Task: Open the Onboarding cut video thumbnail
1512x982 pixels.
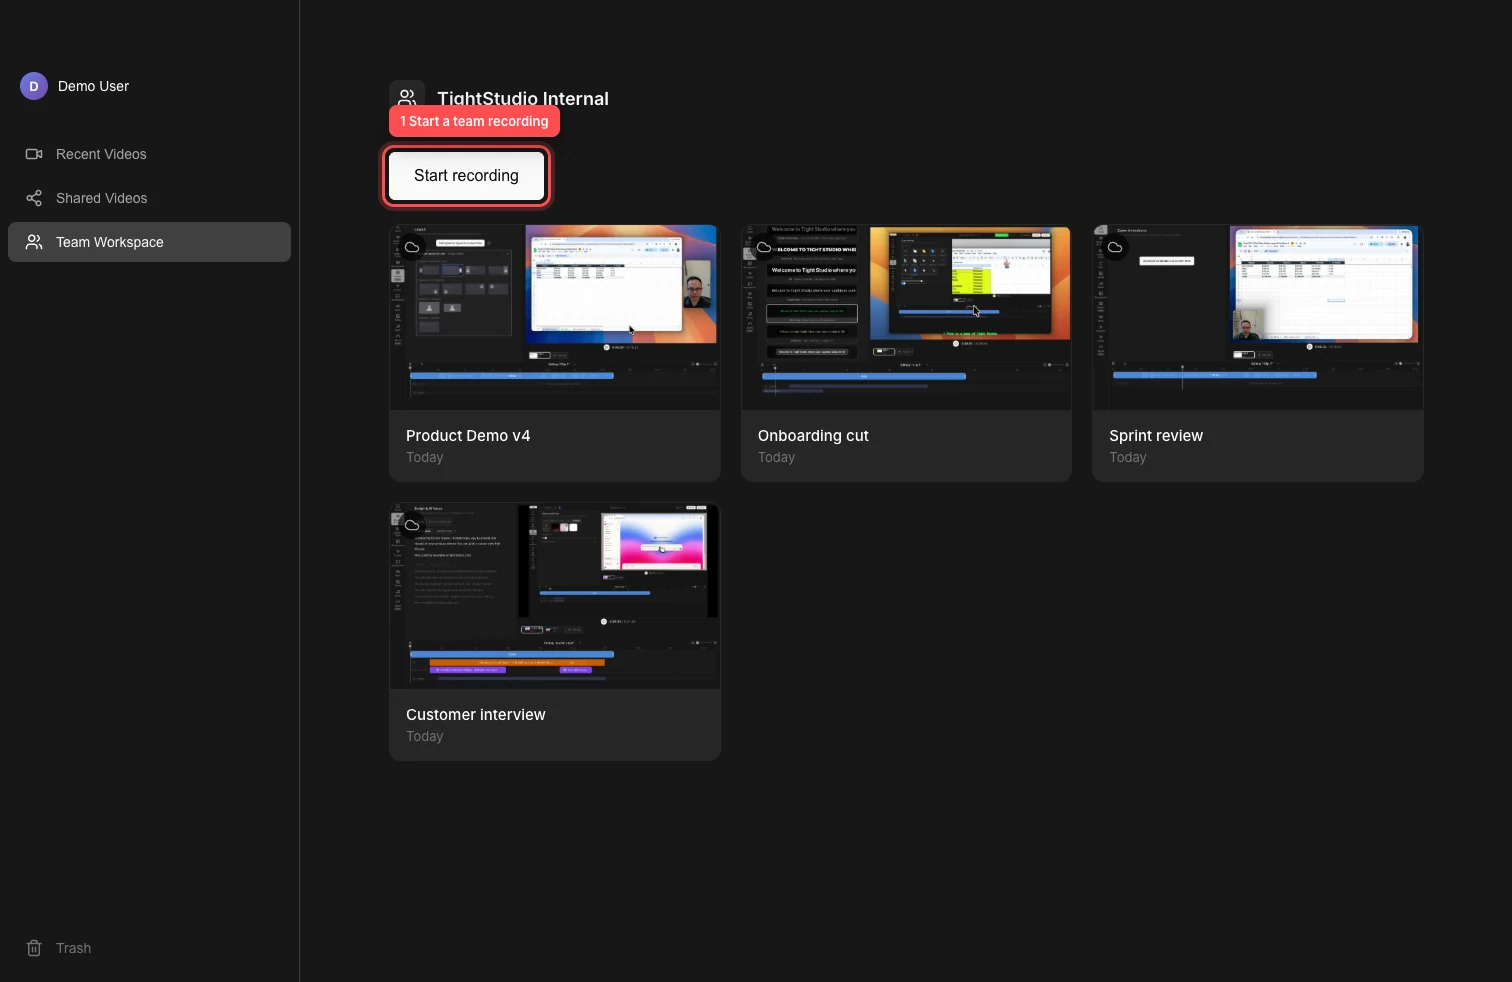Action: [x=906, y=317]
